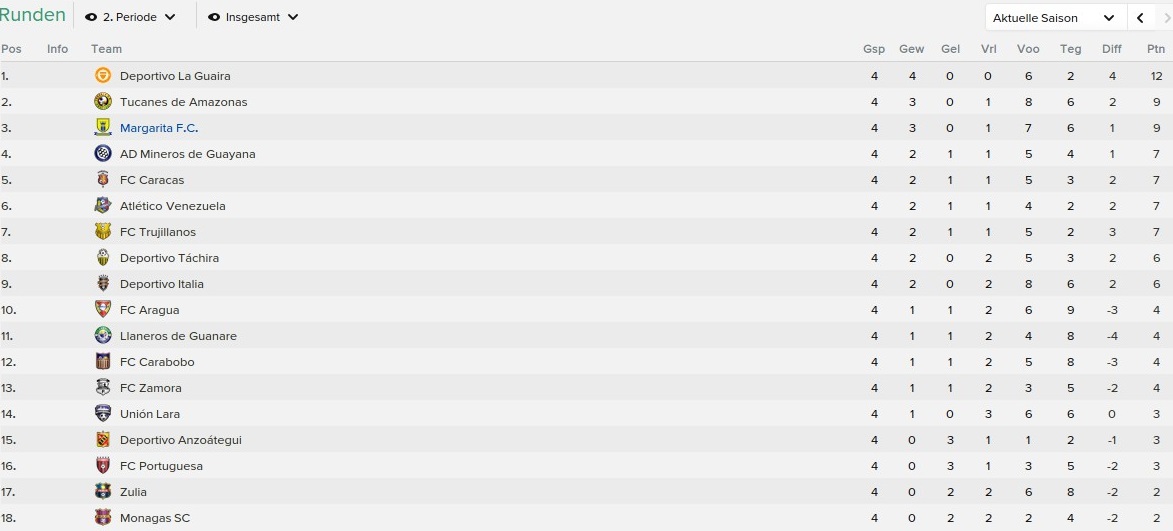Viewport: 1173px width, 531px height.
Task: Click the FC Caracas crest icon
Action: [103, 179]
